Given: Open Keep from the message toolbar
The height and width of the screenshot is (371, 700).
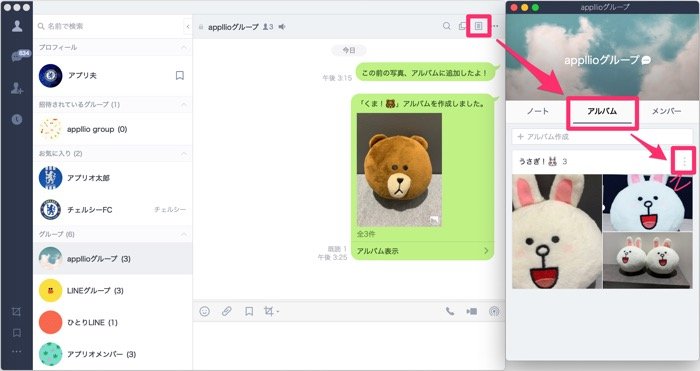Looking at the screenshot, I should (x=249, y=311).
